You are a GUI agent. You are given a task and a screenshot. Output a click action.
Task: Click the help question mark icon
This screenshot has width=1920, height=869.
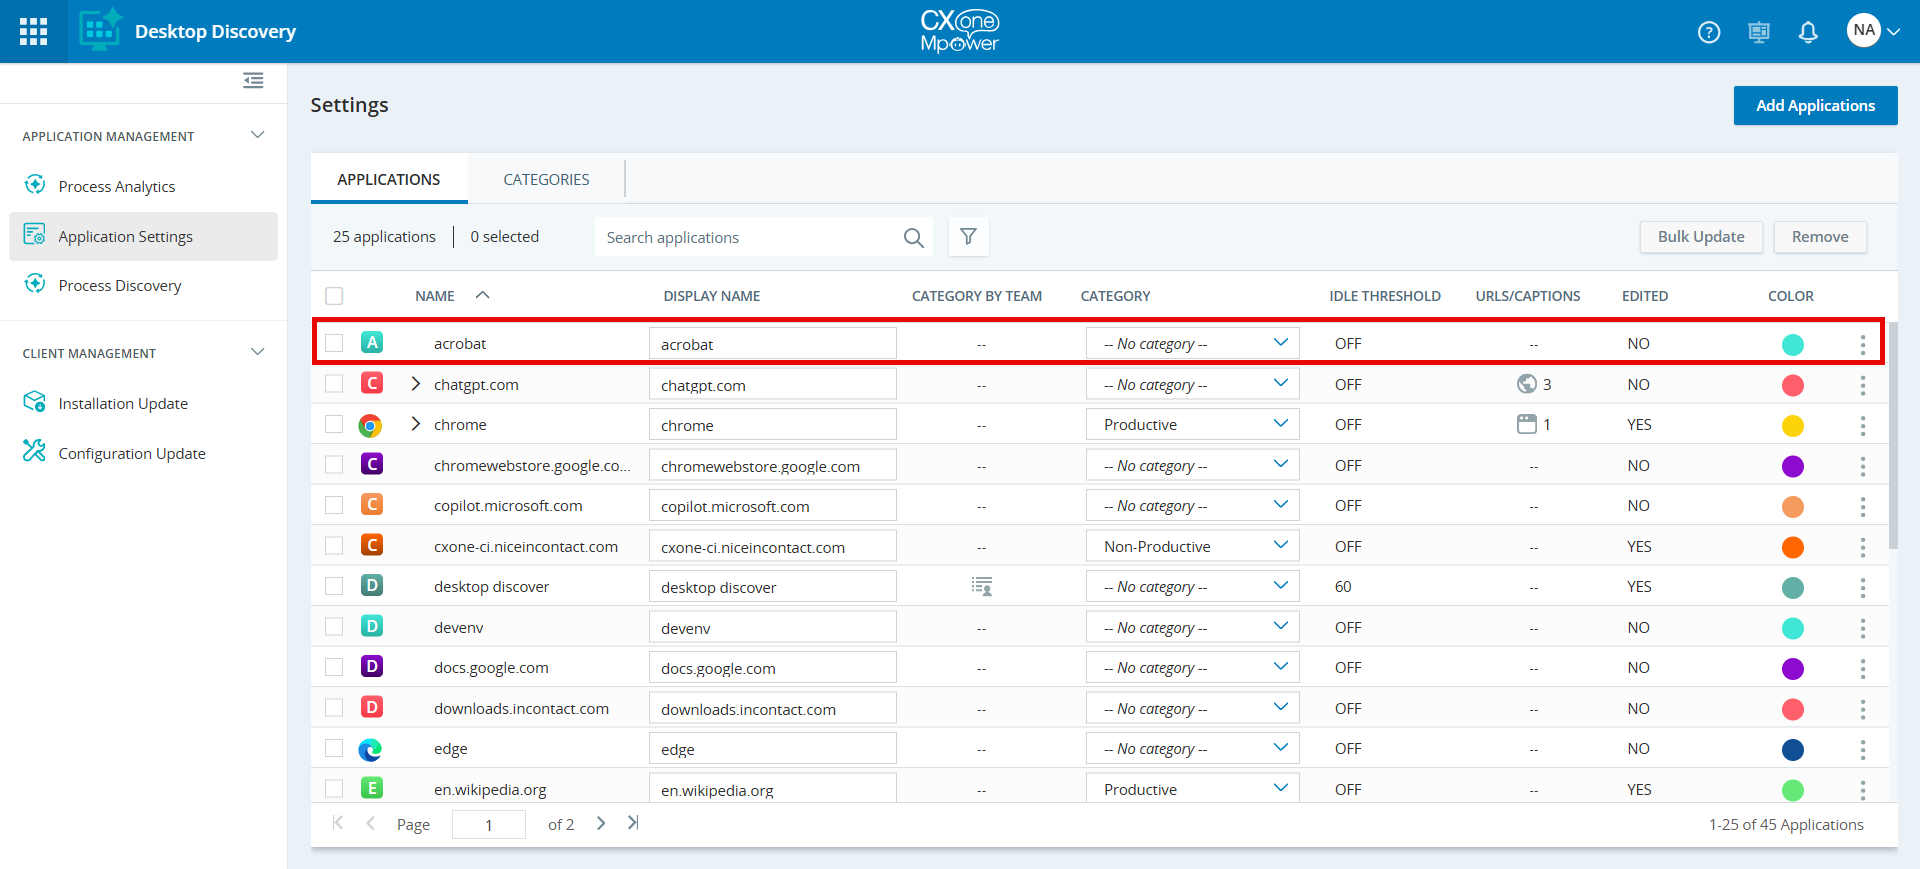(x=1709, y=32)
